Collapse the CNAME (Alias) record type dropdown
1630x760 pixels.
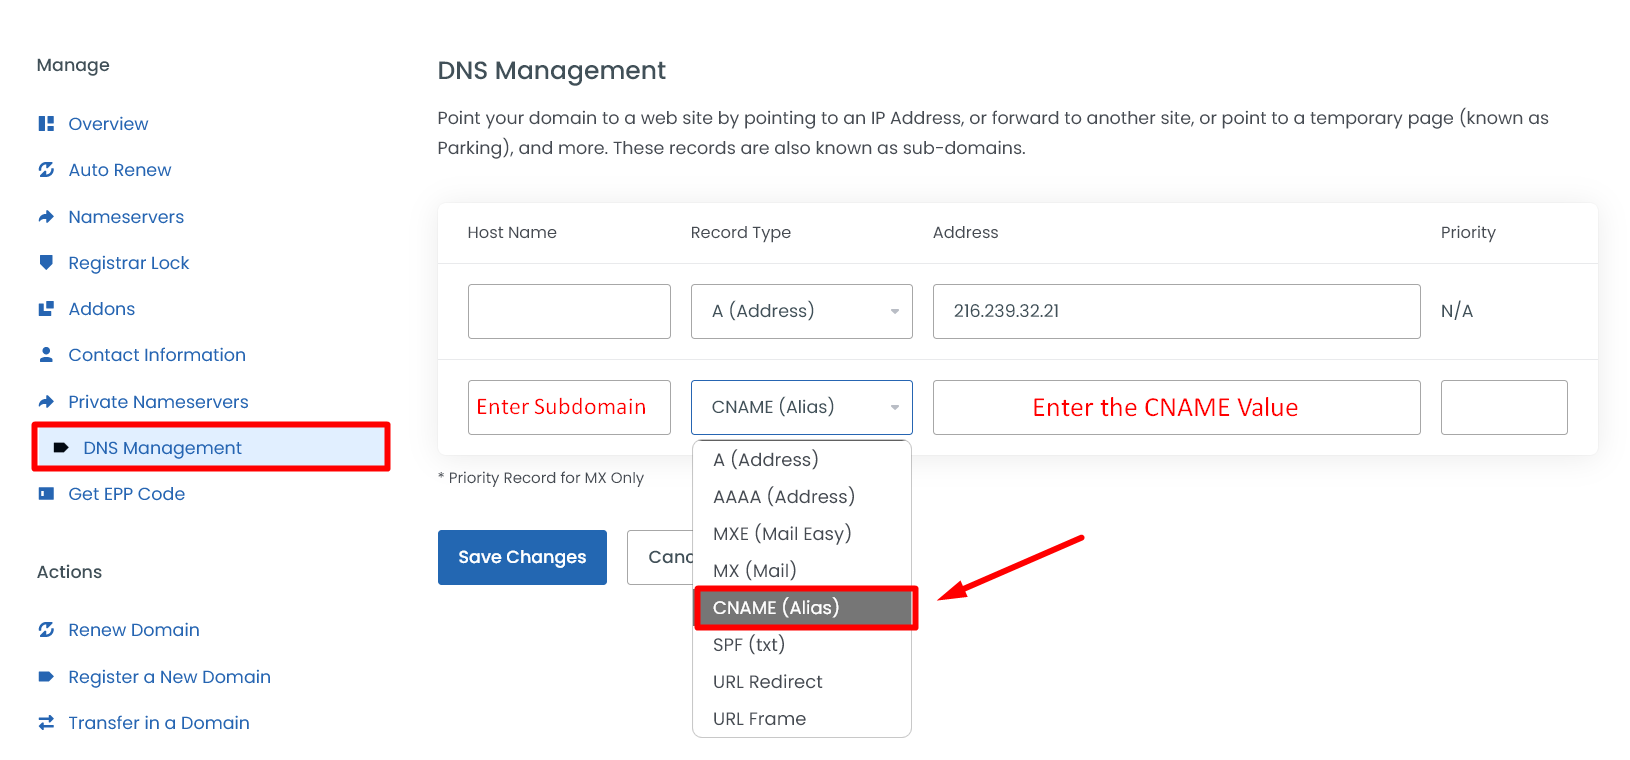tap(801, 407)
